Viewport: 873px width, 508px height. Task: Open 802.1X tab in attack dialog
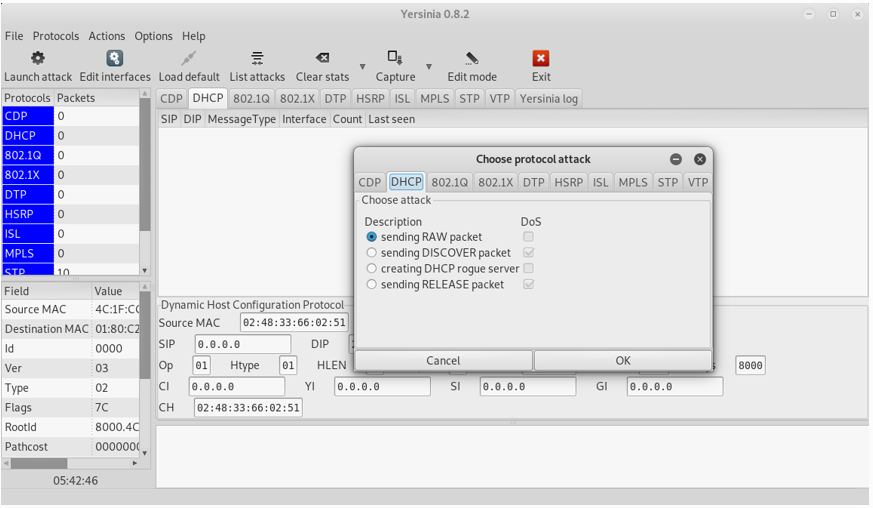[x=496, y=182]
